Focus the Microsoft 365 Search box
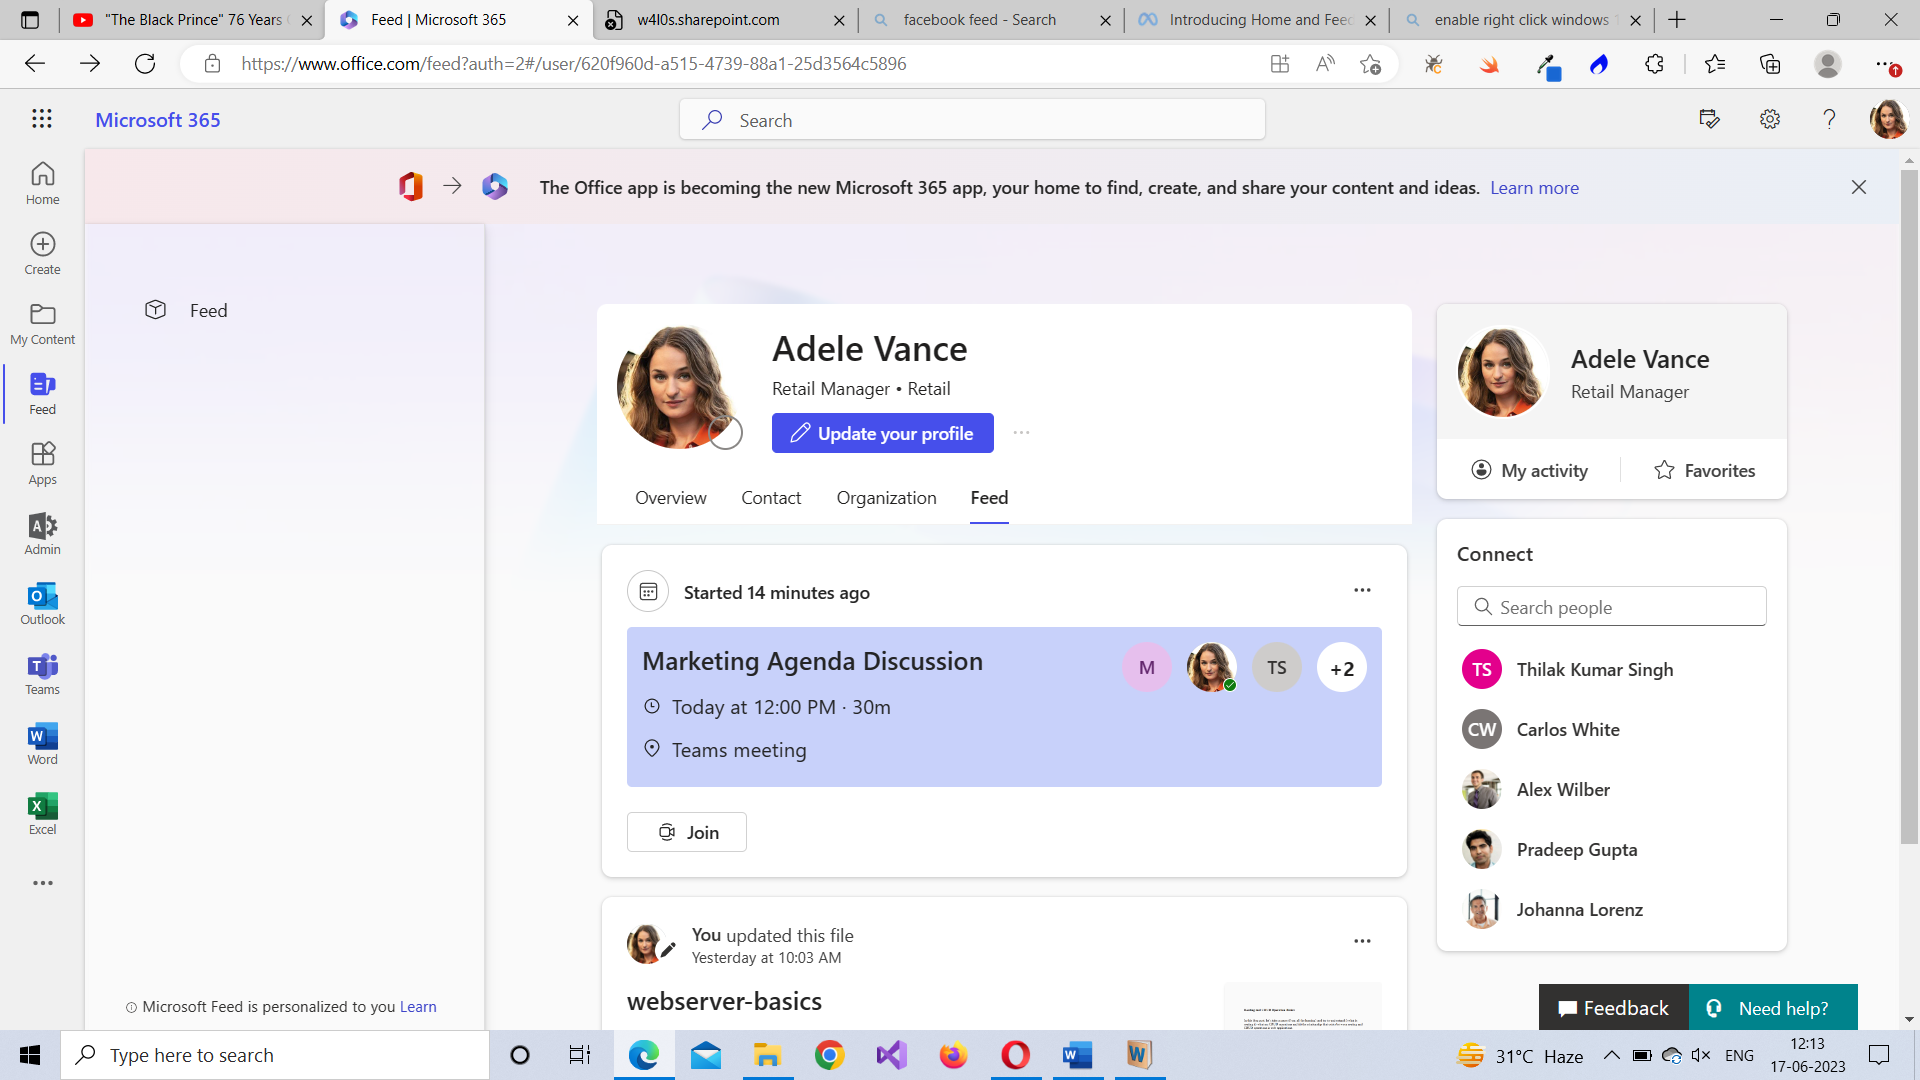This screenshot has width=1920, height=1080. tap(972, 120)
